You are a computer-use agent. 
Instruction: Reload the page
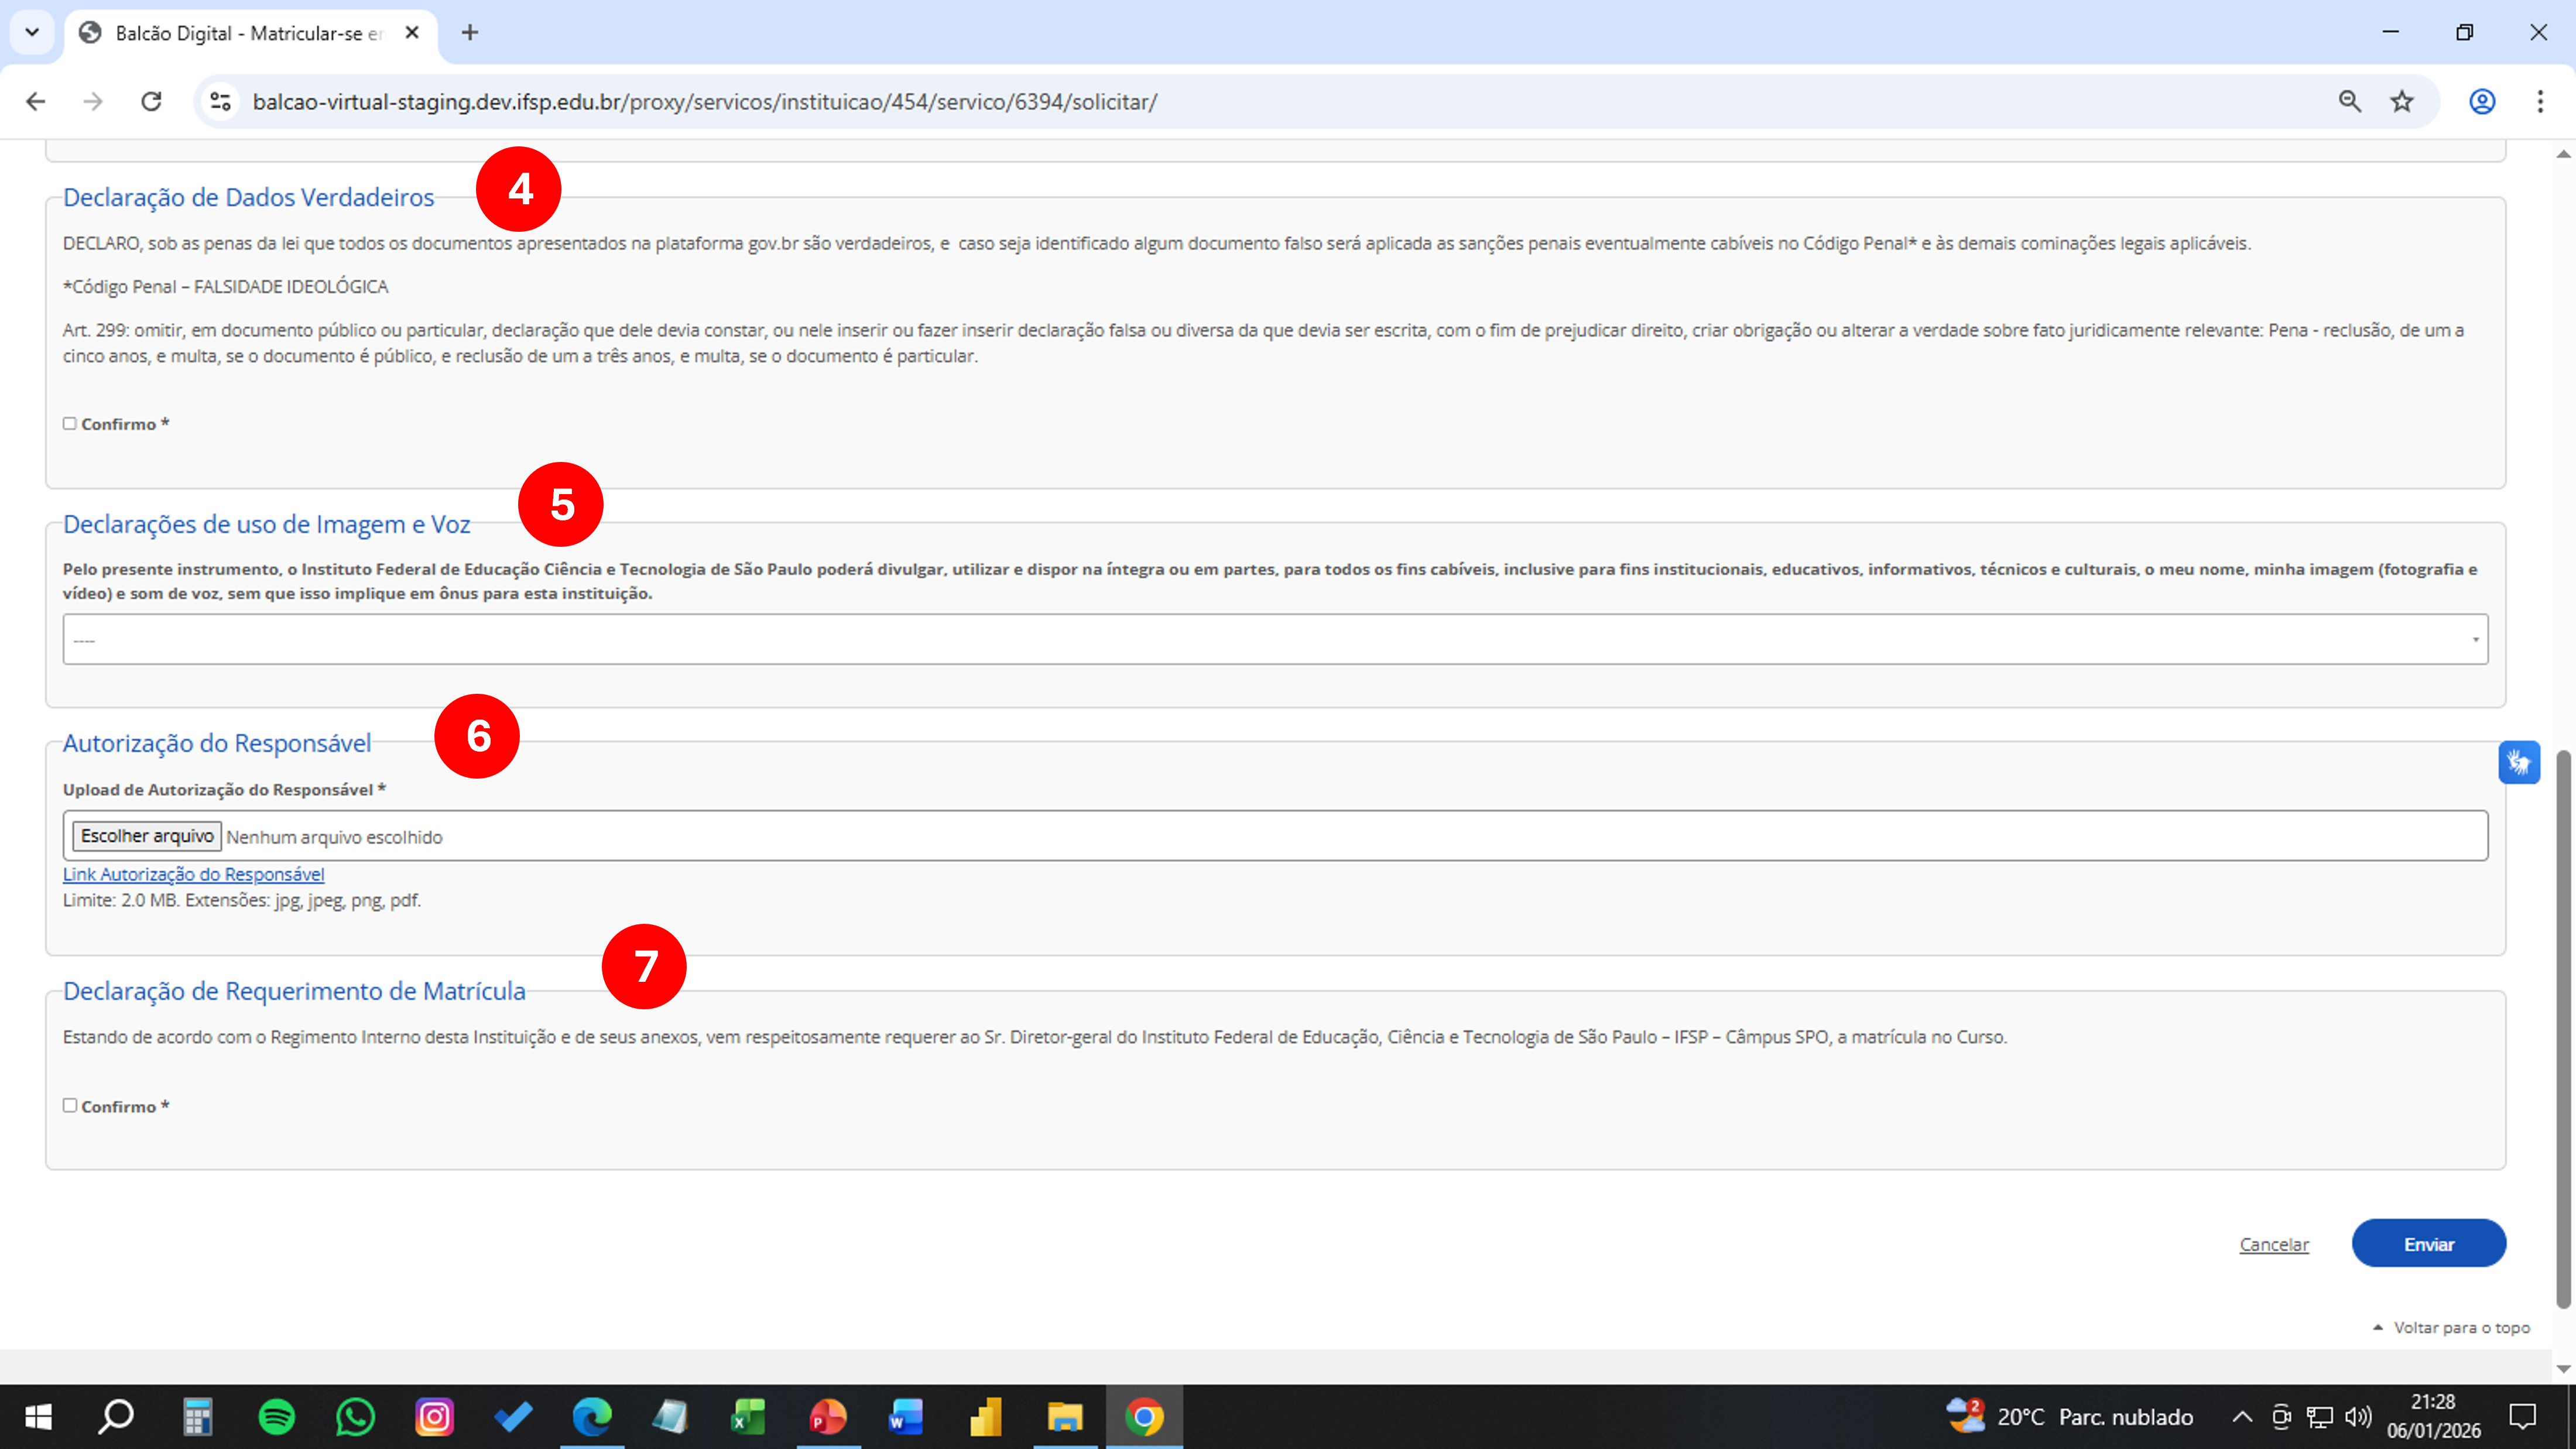[x=151, y=101]
